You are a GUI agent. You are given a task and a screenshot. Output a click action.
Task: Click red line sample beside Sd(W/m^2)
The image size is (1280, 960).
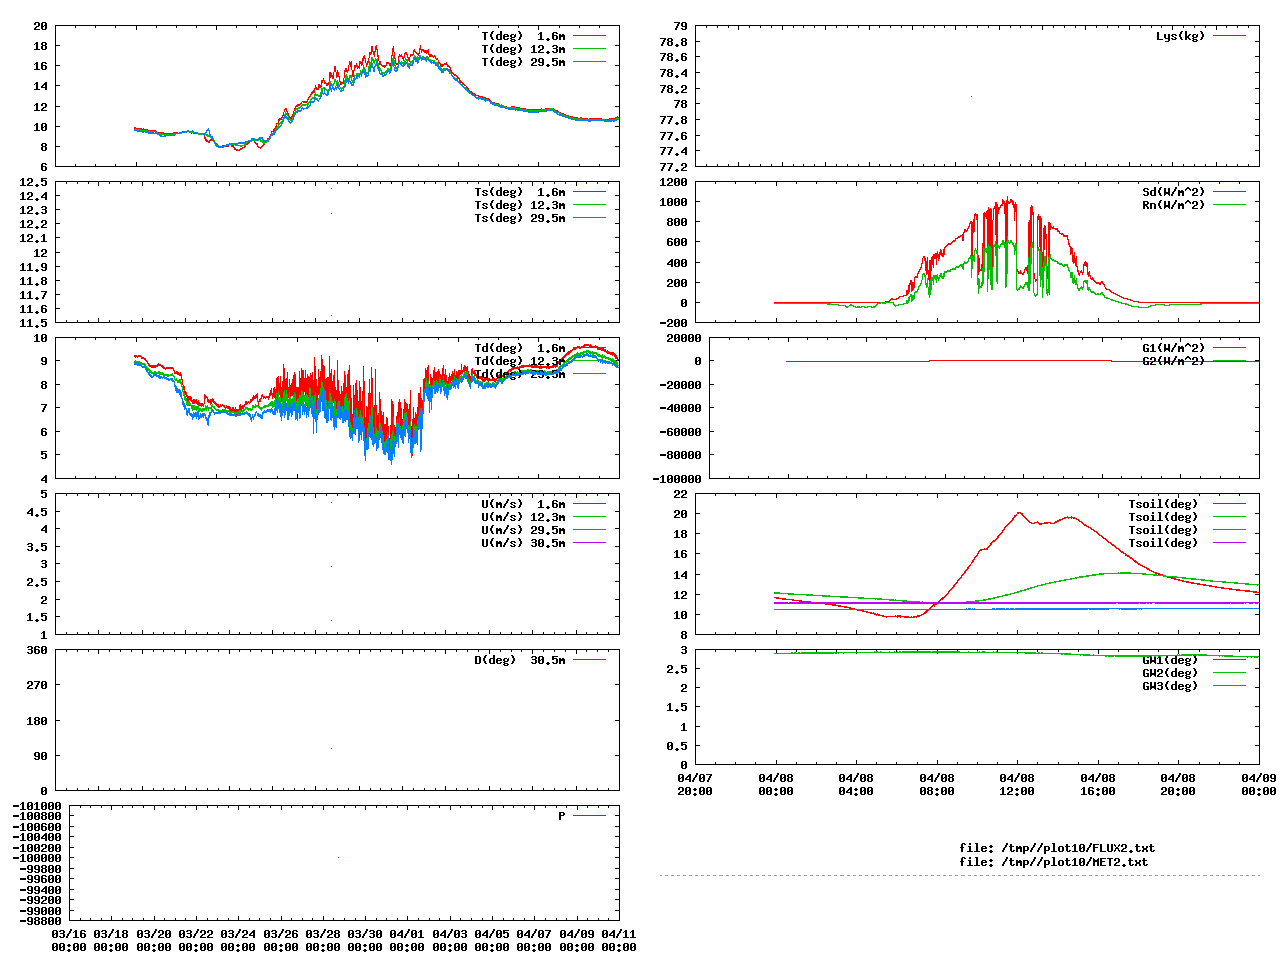[1230, 191]
